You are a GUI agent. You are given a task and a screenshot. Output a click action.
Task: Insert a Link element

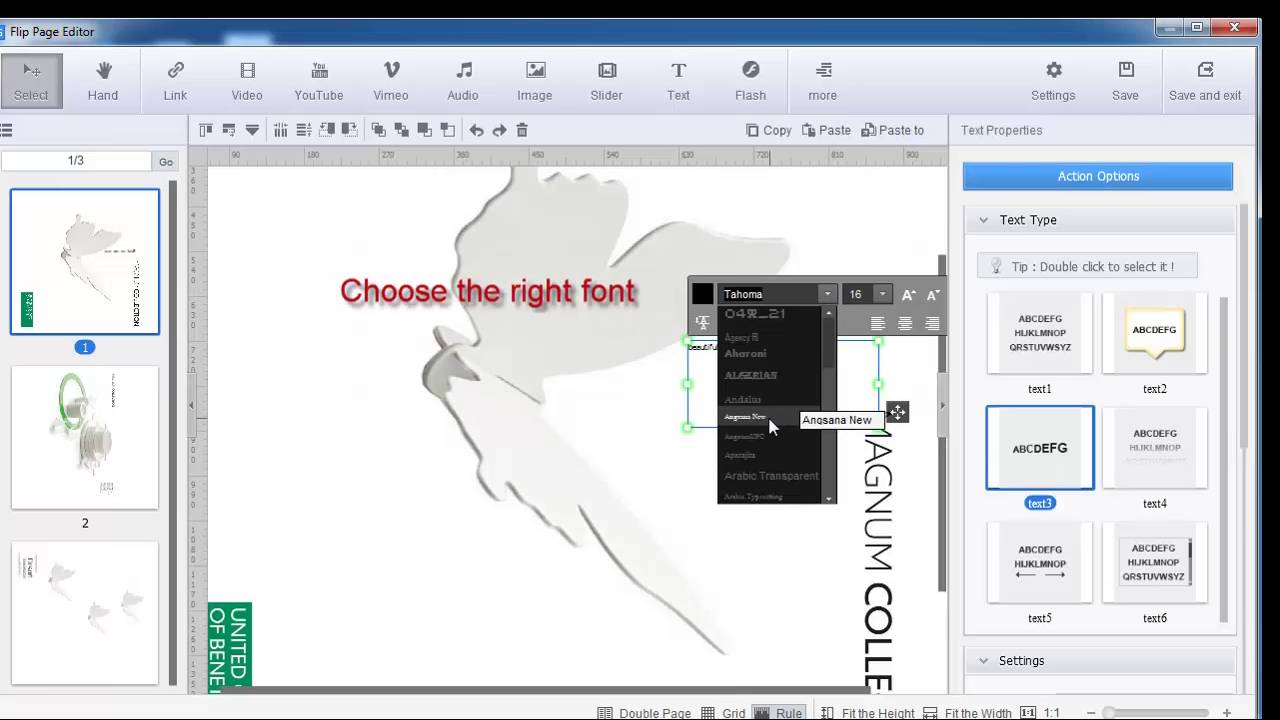click(175, 81)
